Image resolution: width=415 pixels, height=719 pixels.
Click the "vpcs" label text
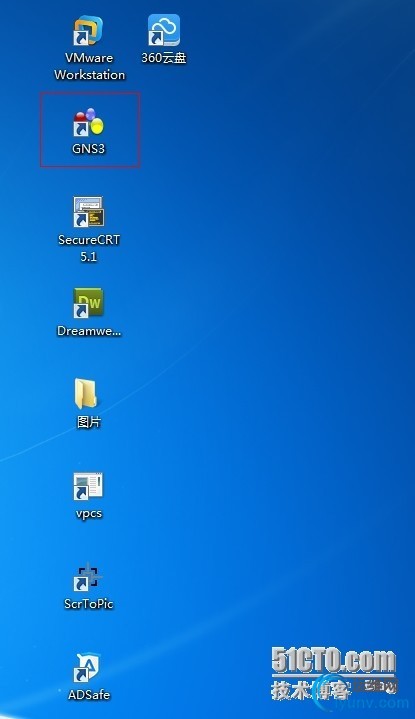[x=89, y=514]
